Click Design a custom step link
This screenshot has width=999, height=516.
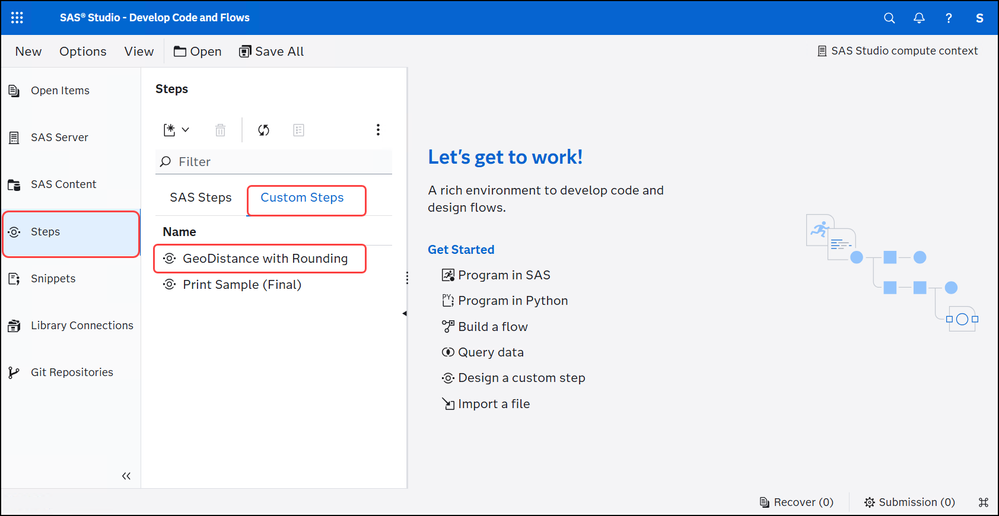click(x=514, y=378)
